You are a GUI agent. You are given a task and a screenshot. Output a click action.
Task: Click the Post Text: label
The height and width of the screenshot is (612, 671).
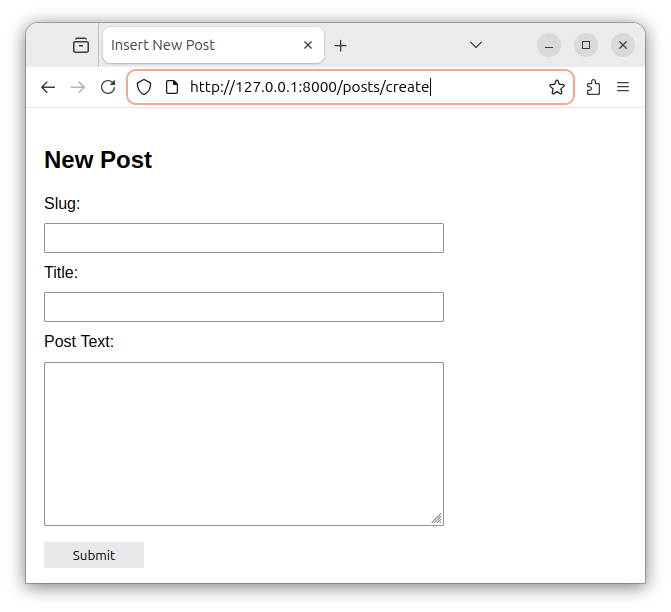pos(79,342)
